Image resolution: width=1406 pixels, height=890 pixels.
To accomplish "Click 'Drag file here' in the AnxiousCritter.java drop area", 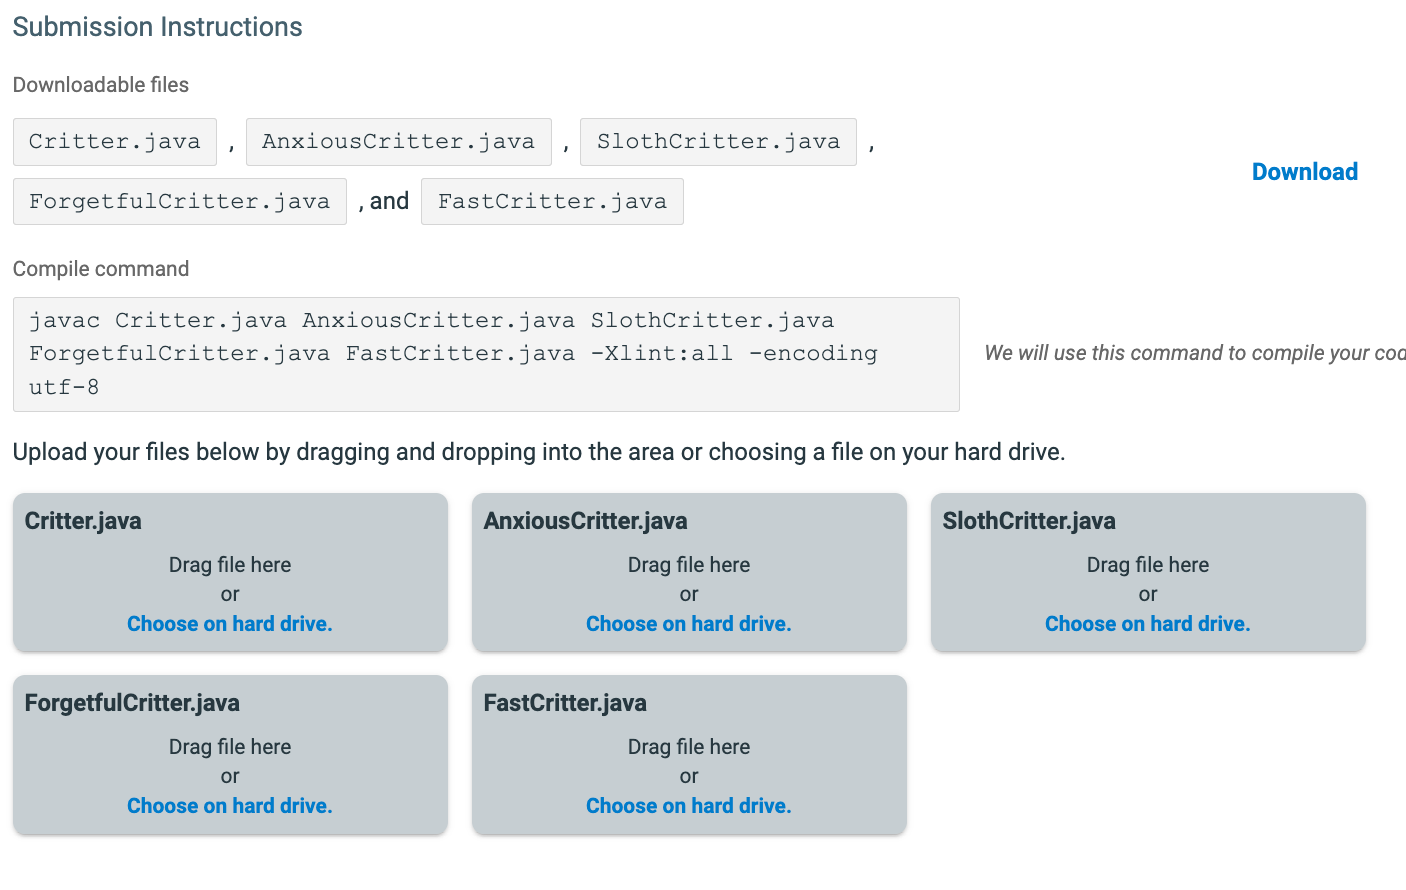I will (689, 565).
